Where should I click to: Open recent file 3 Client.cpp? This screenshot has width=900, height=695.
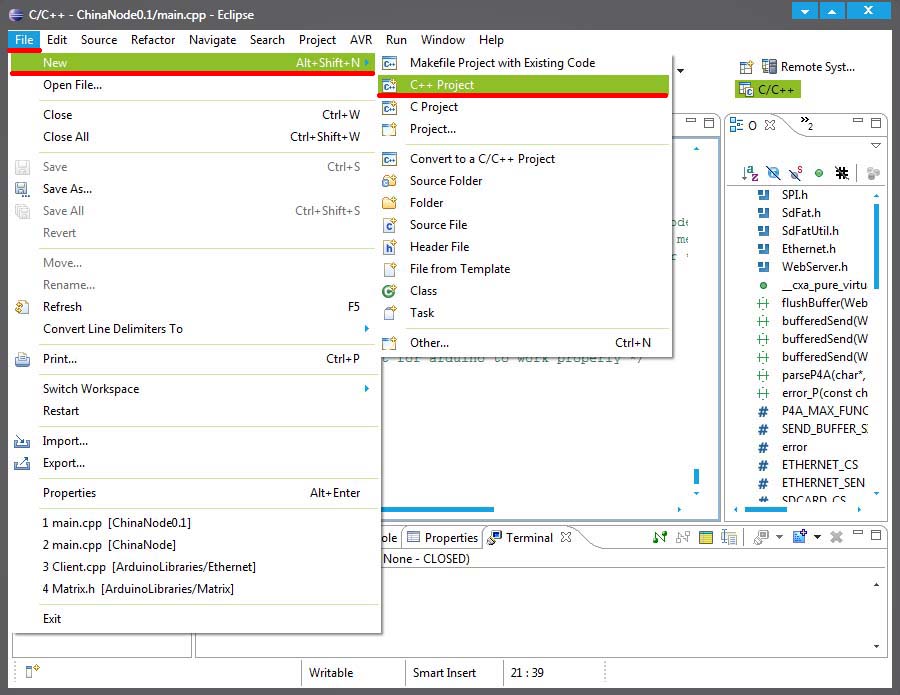point(194,566)
